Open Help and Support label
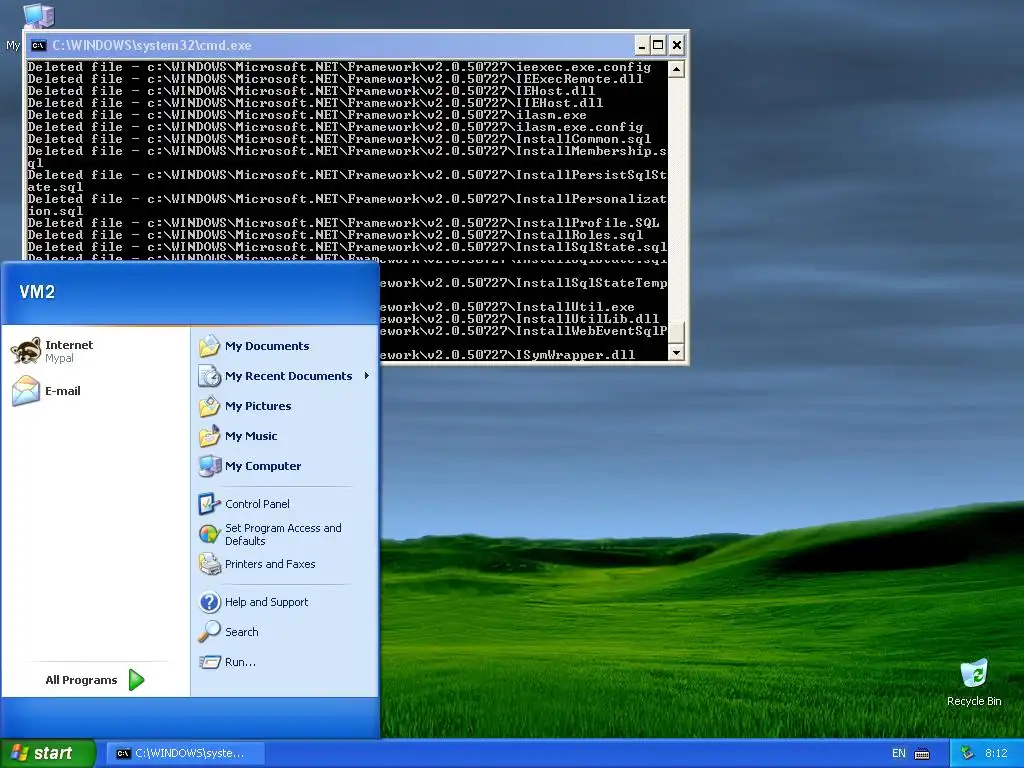The image size is (1024, 768). coord(266,601)
